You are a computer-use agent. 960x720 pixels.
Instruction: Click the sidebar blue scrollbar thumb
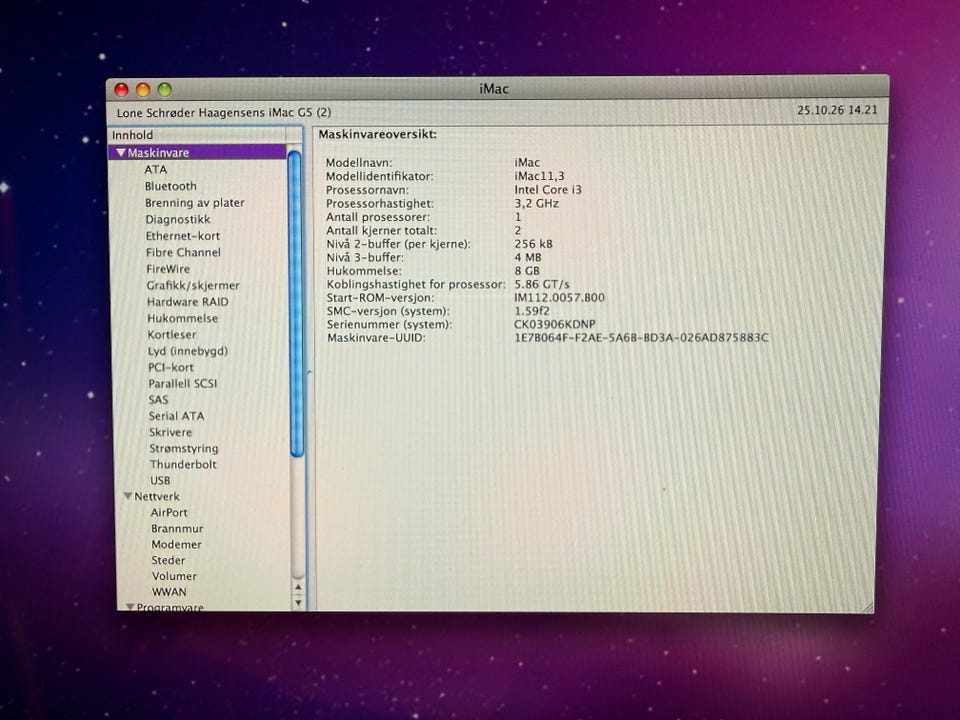click(x=296, y=304)
